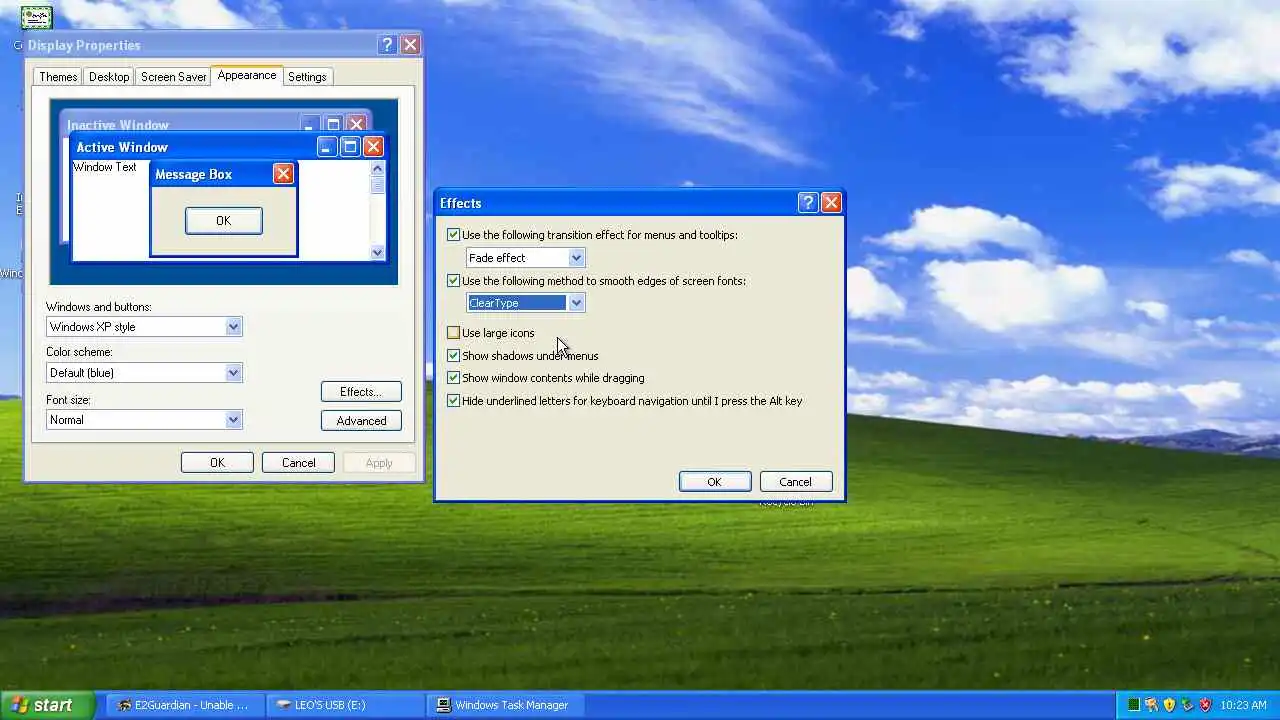1280x720 pixels.
Task: Click the Effects... button
Action: (361, 392)
